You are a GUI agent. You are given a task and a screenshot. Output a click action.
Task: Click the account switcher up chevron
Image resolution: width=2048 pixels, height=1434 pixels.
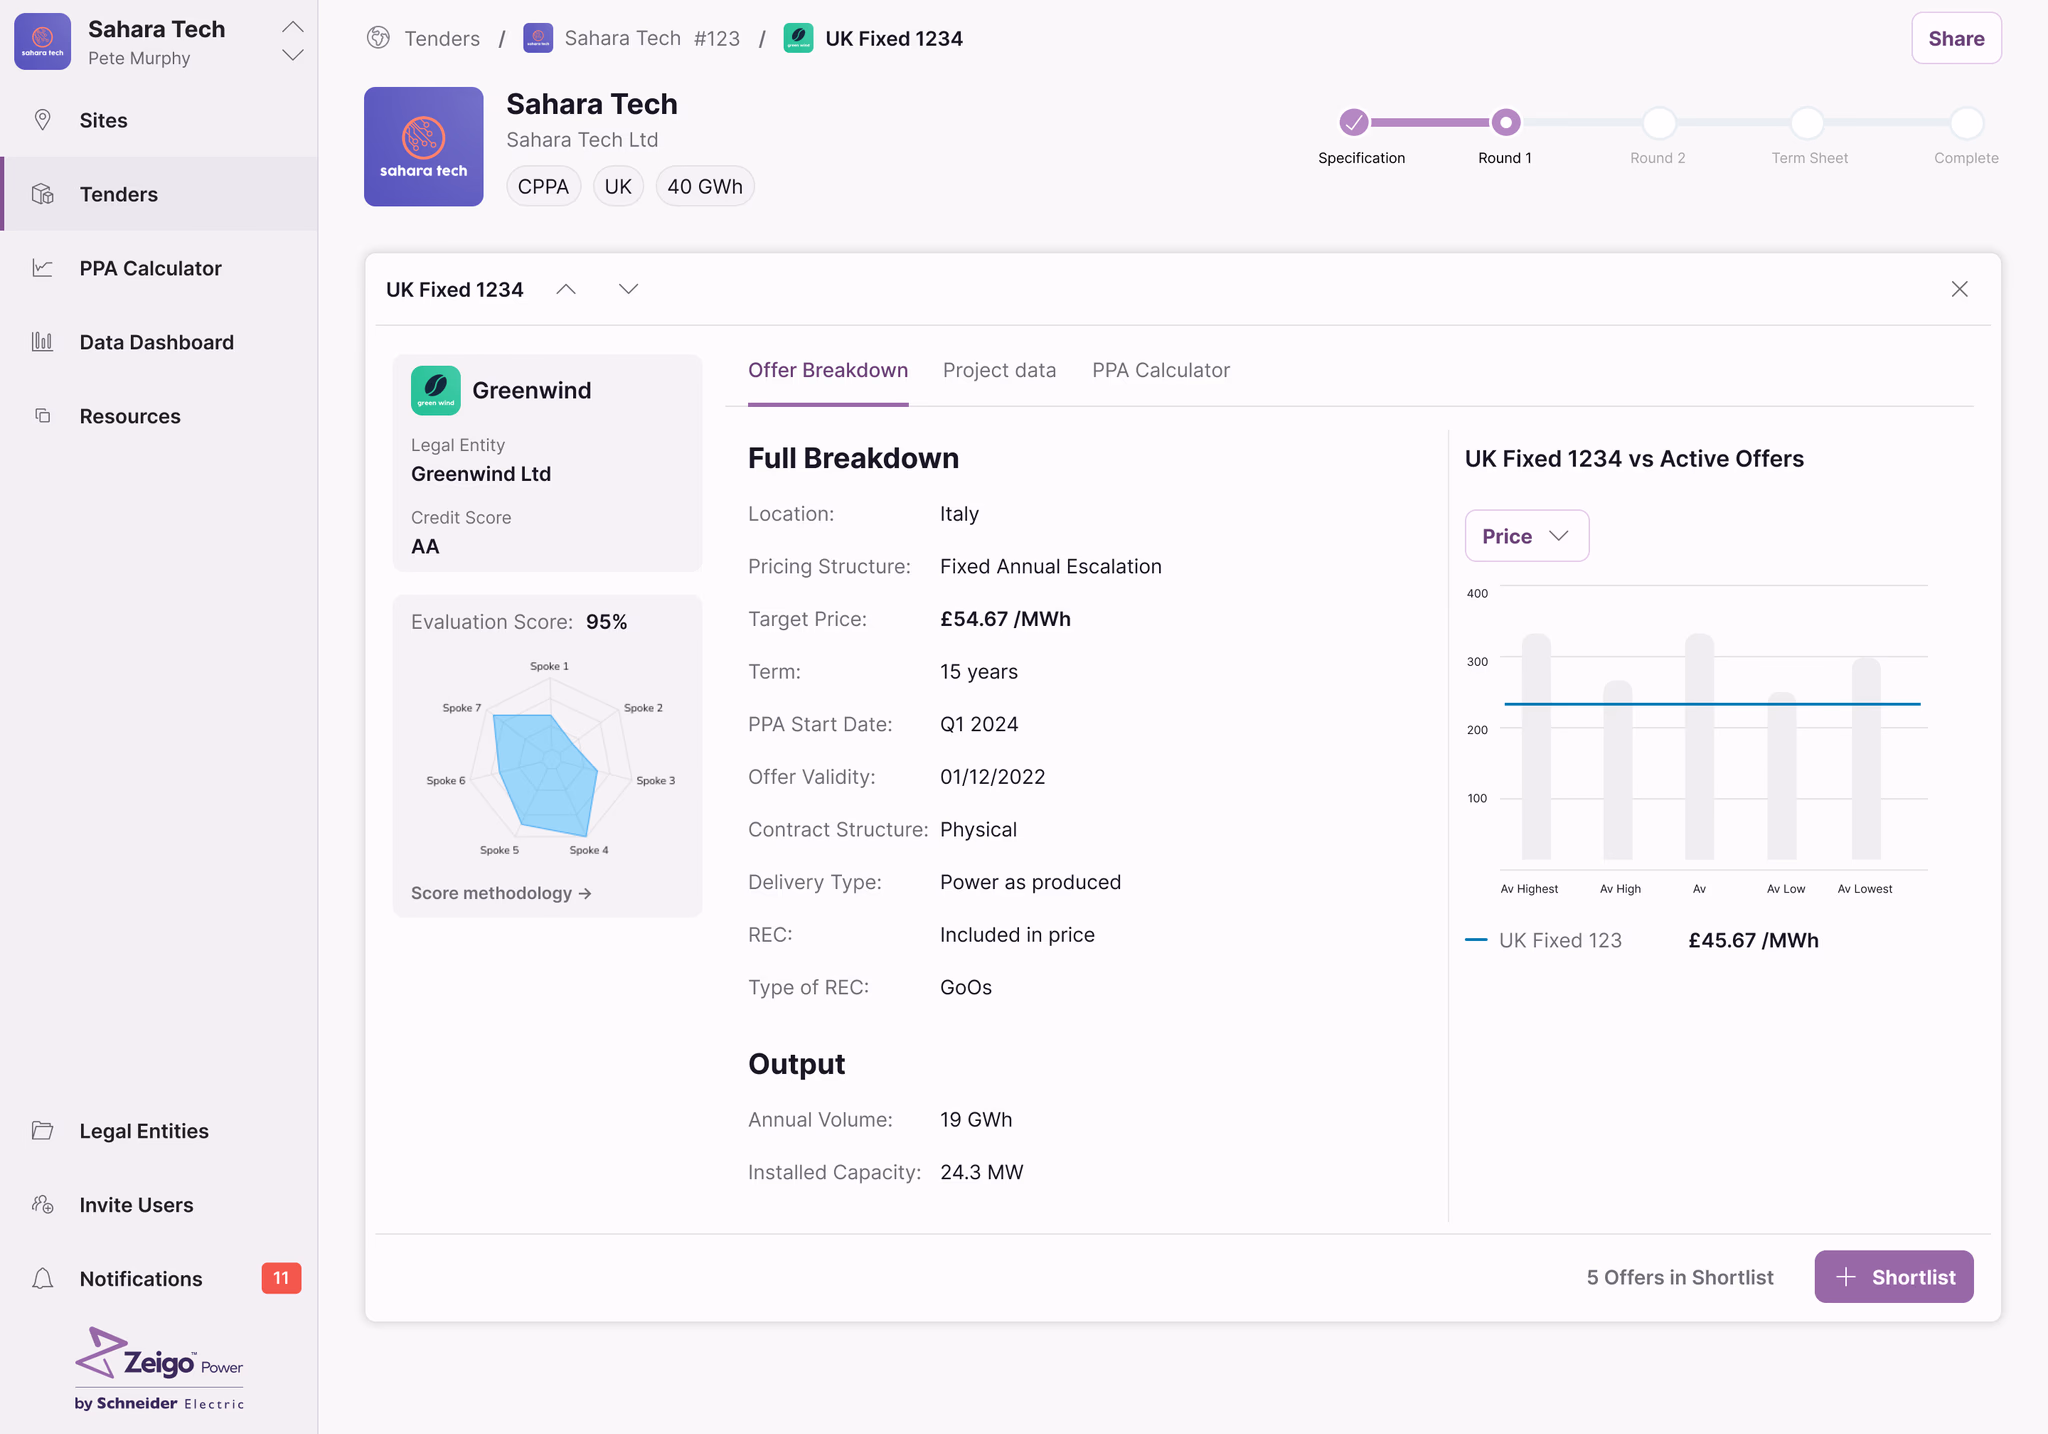pyautogui.click(x=292, y=27)
